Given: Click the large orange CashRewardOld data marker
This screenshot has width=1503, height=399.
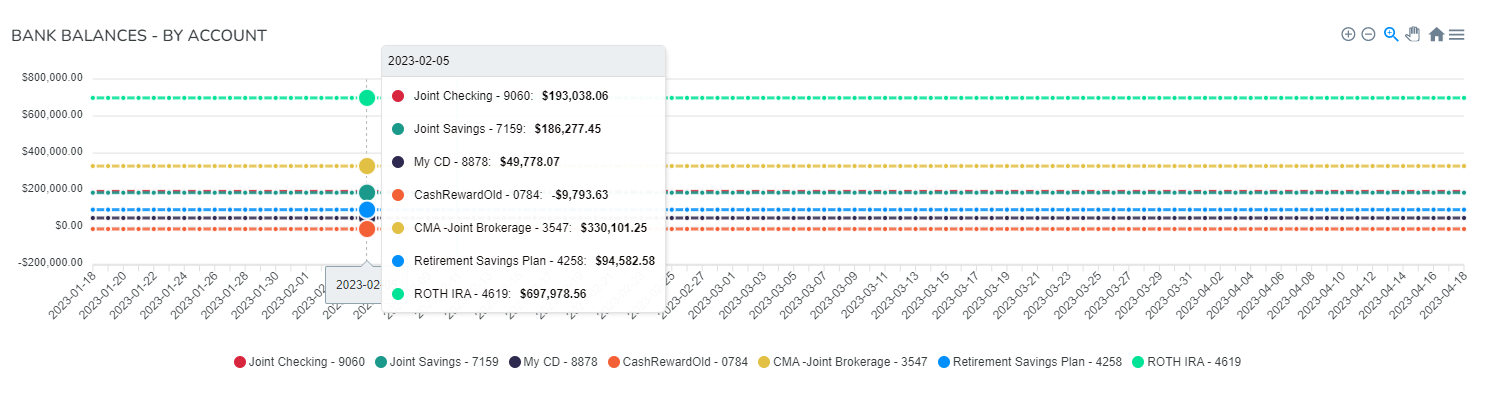Looking at the screenshot, I should tap(367, 229).
